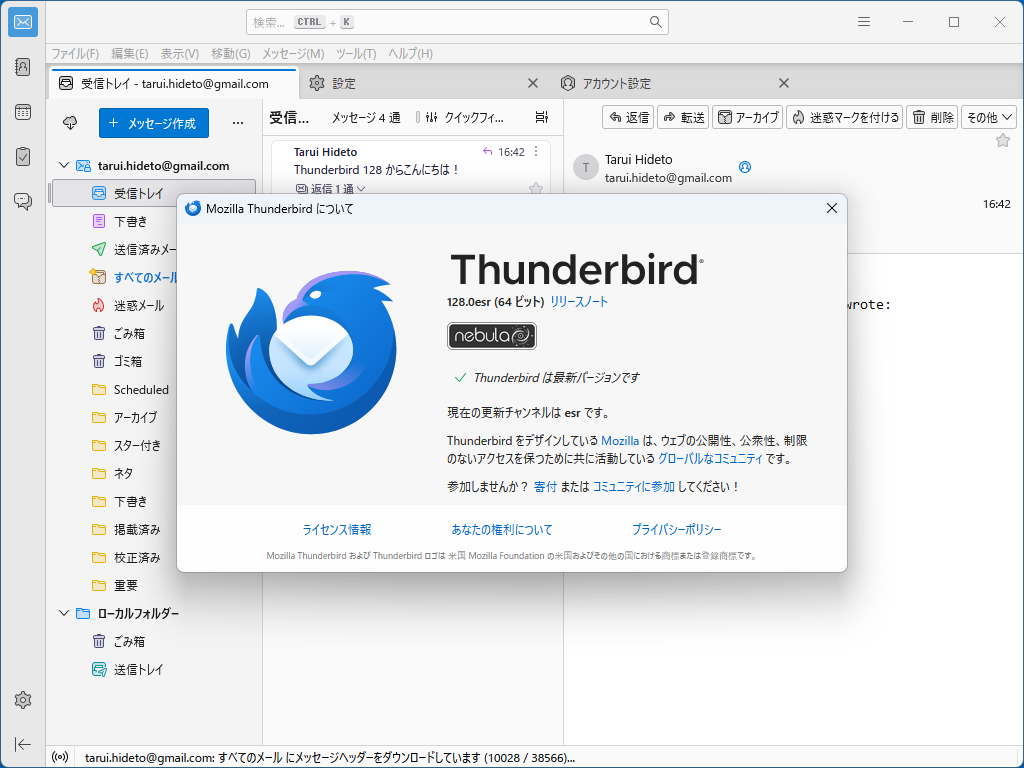
Task: Click the three-dot options icon on the message
Action: pos(536,151)
